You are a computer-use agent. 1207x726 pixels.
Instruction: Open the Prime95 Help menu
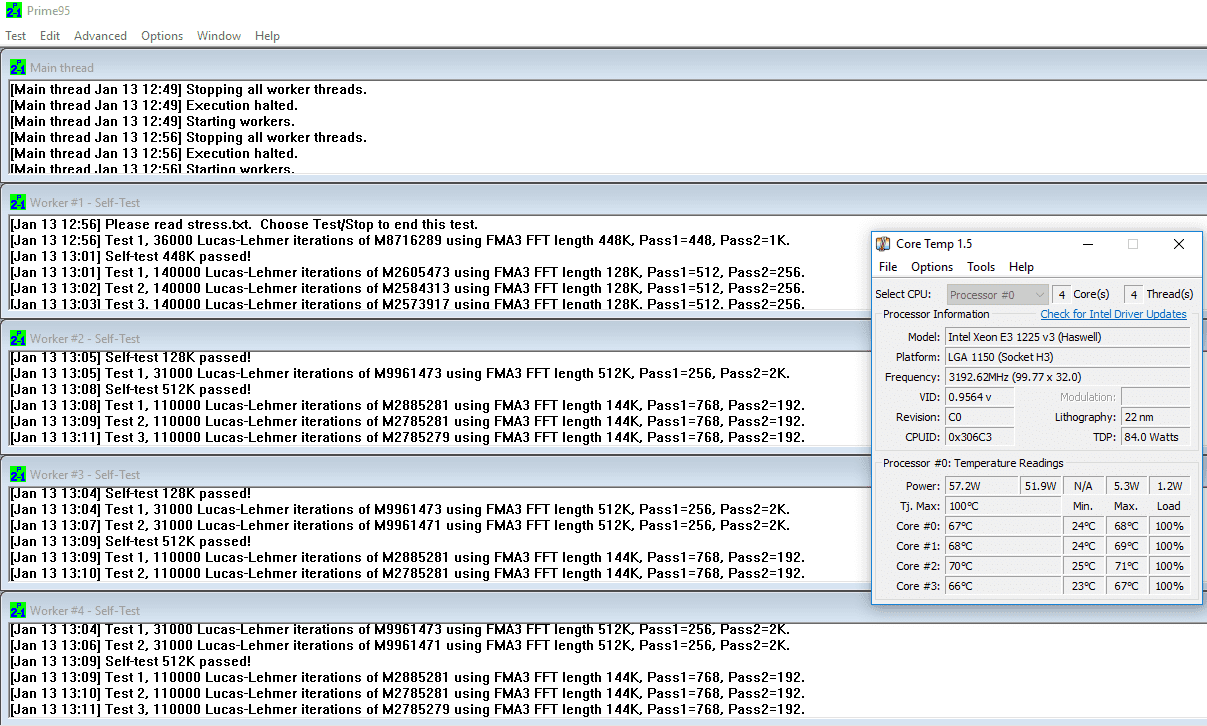pos(267,36)
